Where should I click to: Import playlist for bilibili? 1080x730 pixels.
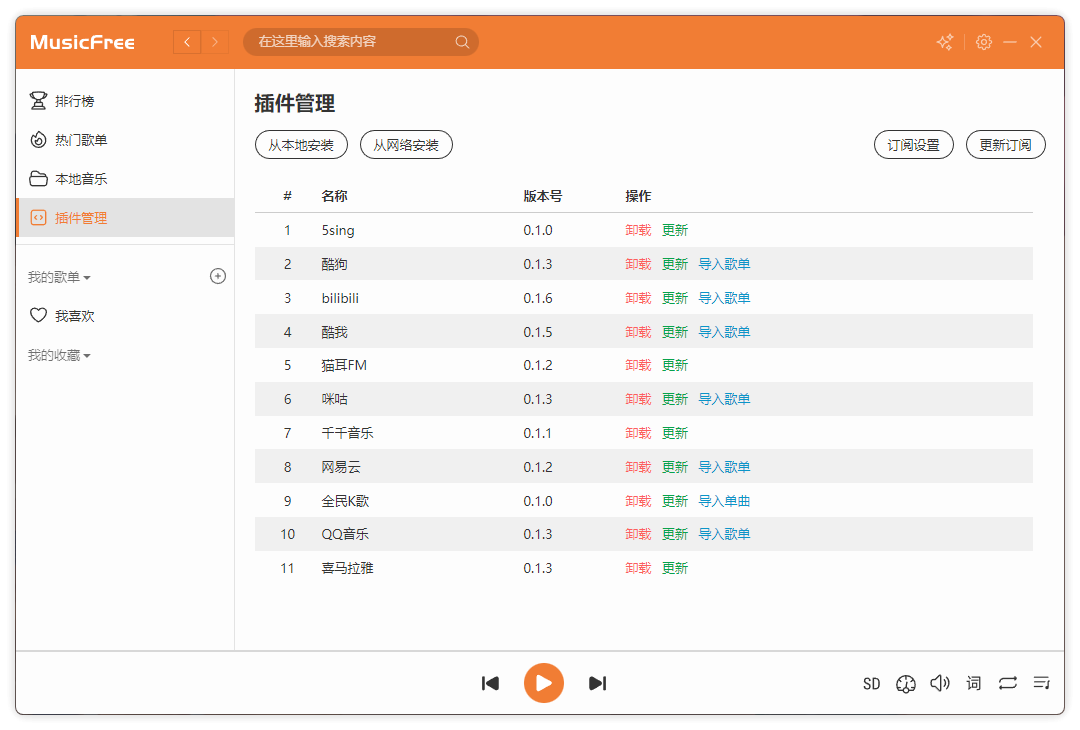tap(724, 298)
